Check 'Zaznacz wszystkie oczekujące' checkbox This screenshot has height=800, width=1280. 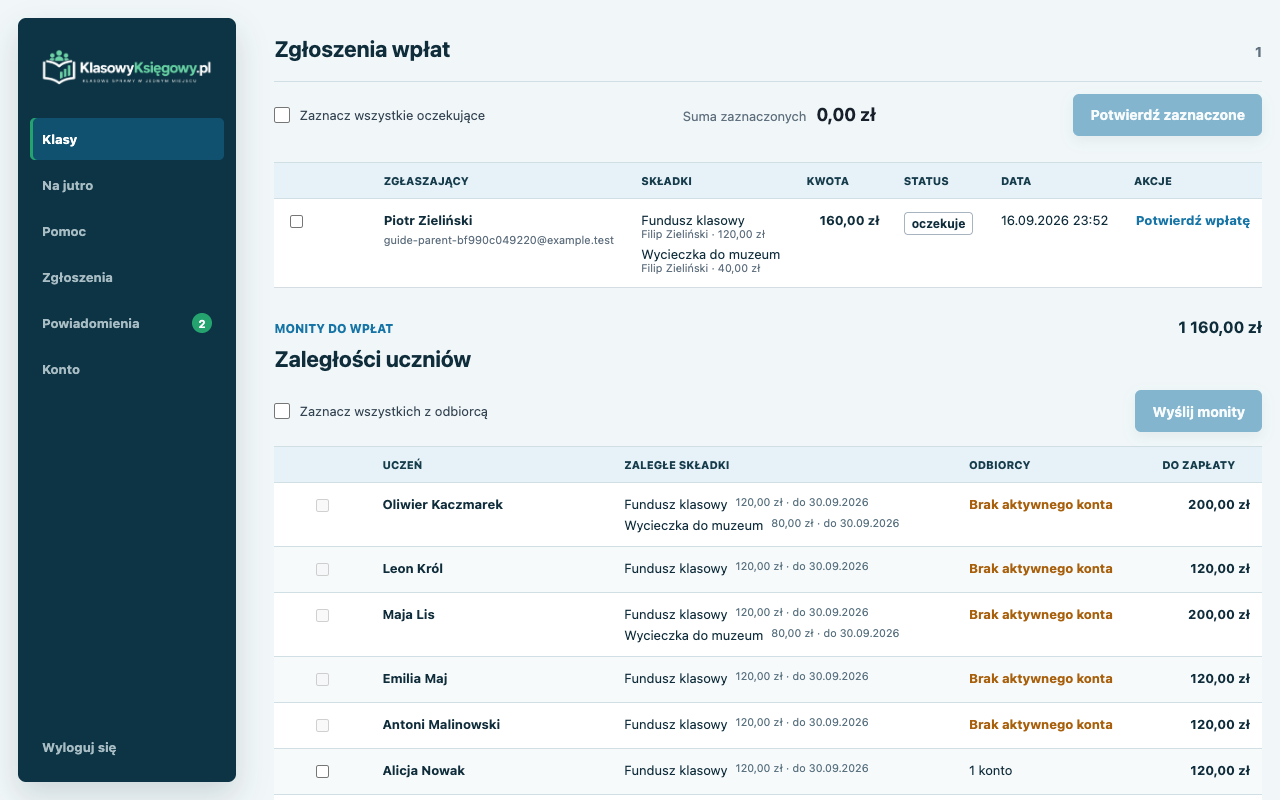pyautogui.click(x=282, y=115)
